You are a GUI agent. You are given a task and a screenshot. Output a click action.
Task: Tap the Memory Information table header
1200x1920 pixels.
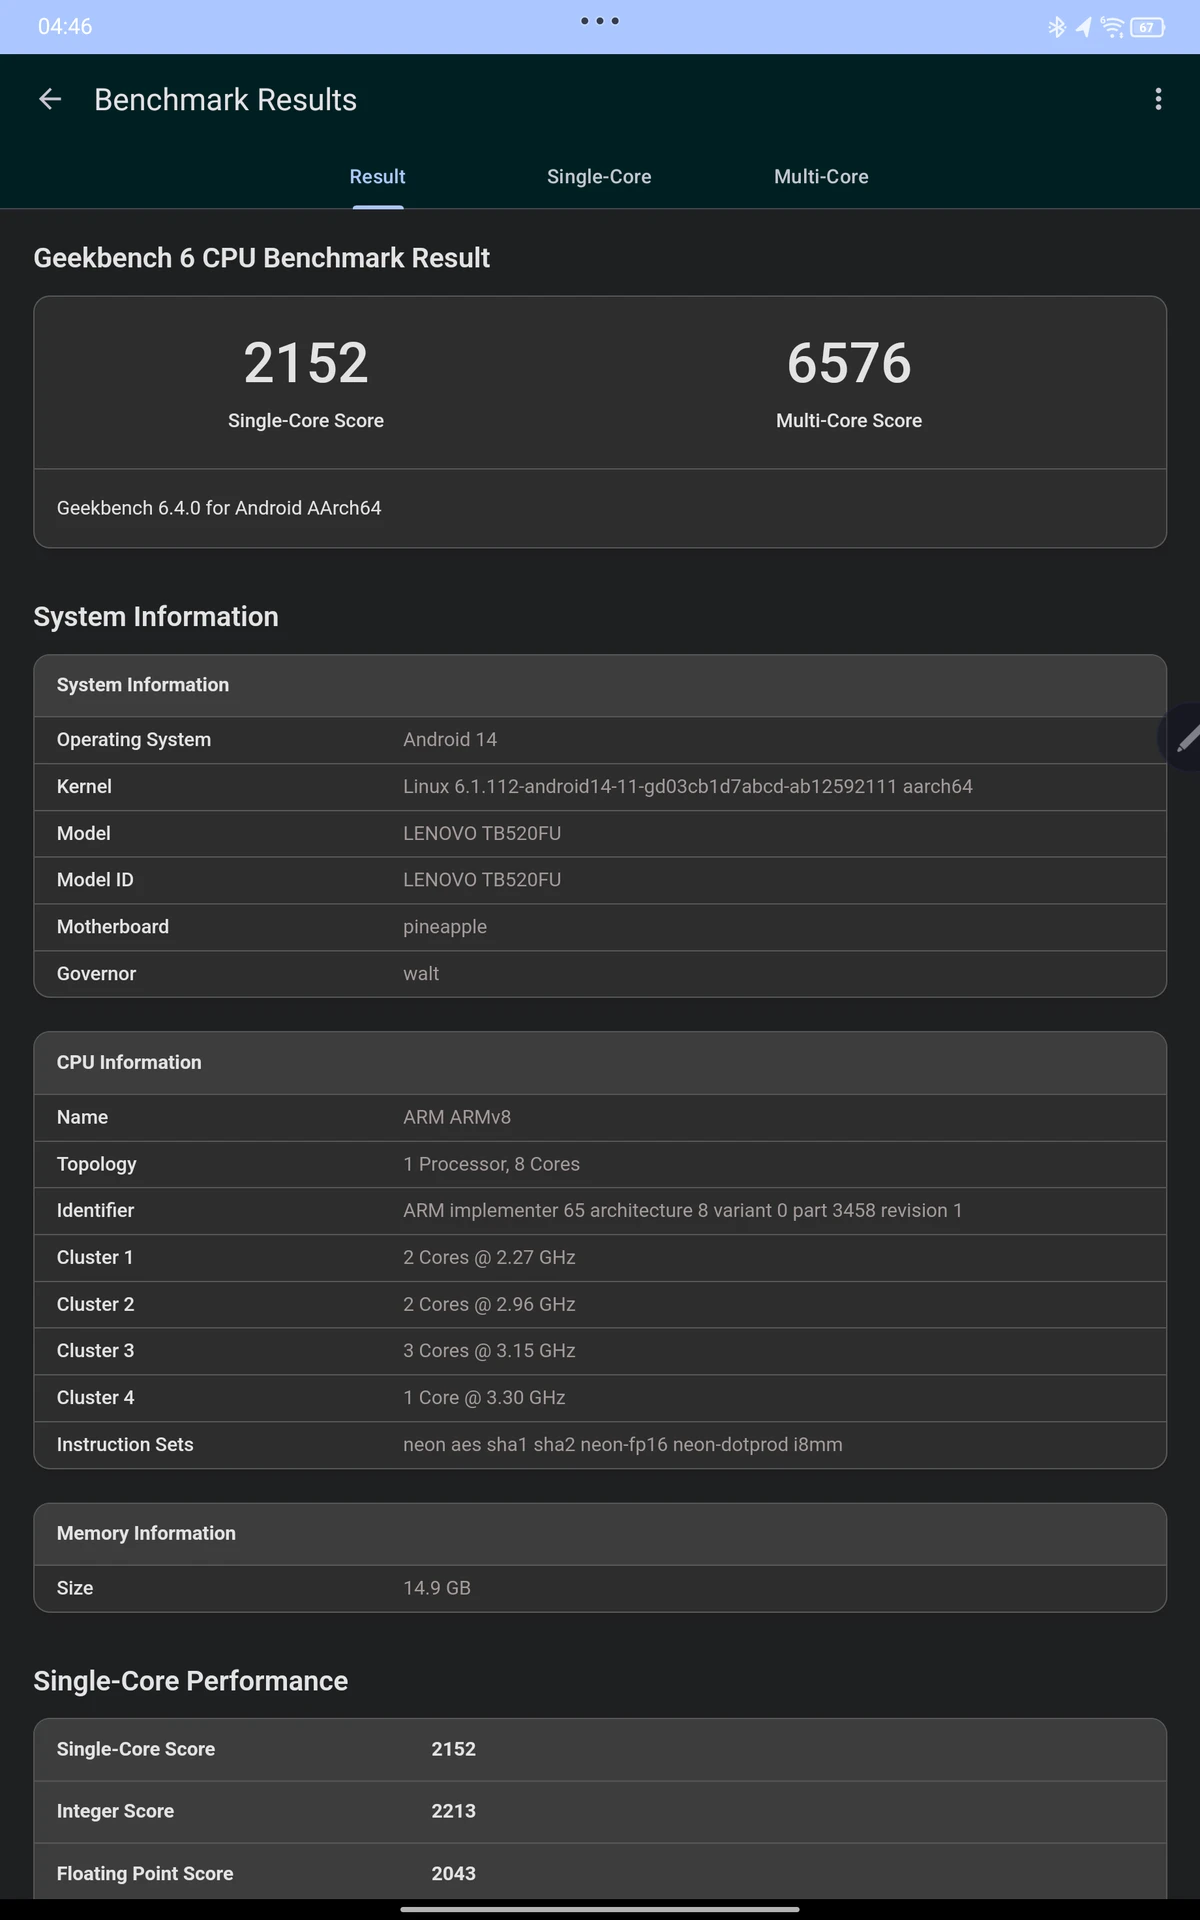point(600,1534)
